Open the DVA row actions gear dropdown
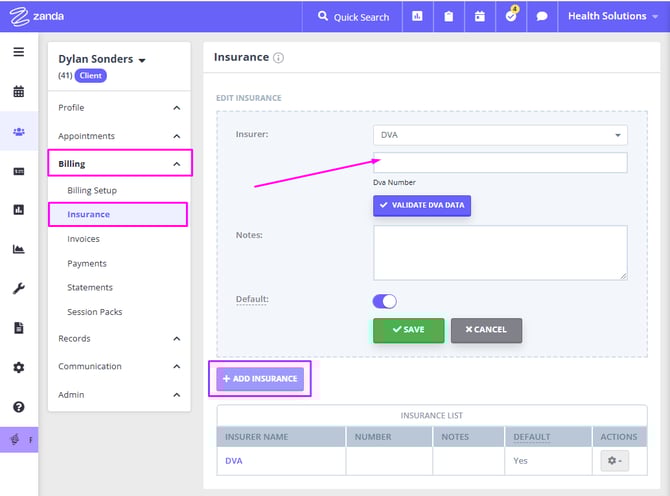670x496 pixels. pos(615,461)
